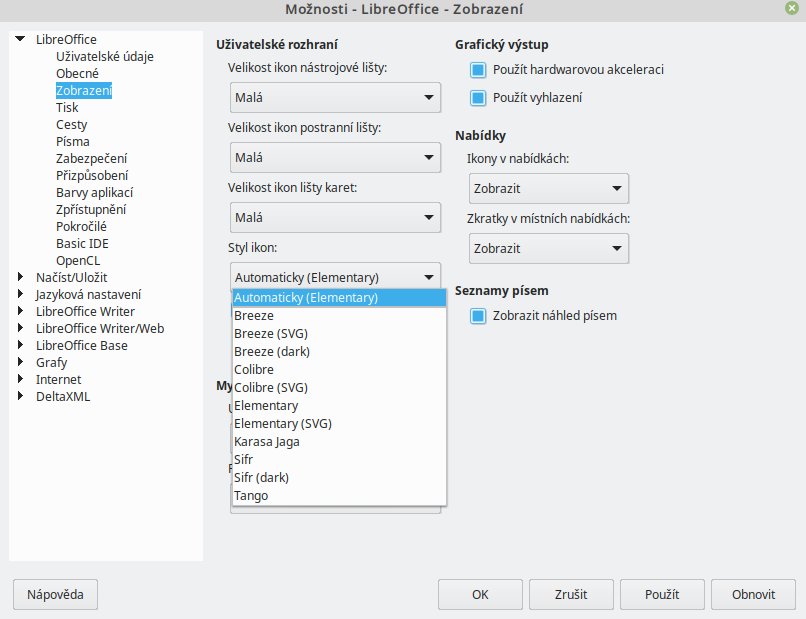806x619 pixels.
Task: Choose 'Colibre (SVG)' icon style
Action: tap(339, 388)
